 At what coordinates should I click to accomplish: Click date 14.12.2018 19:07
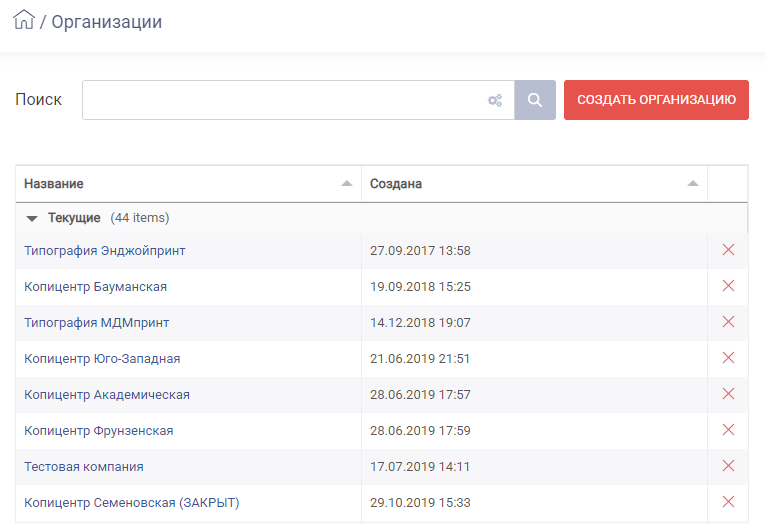(x=420, y=323)
